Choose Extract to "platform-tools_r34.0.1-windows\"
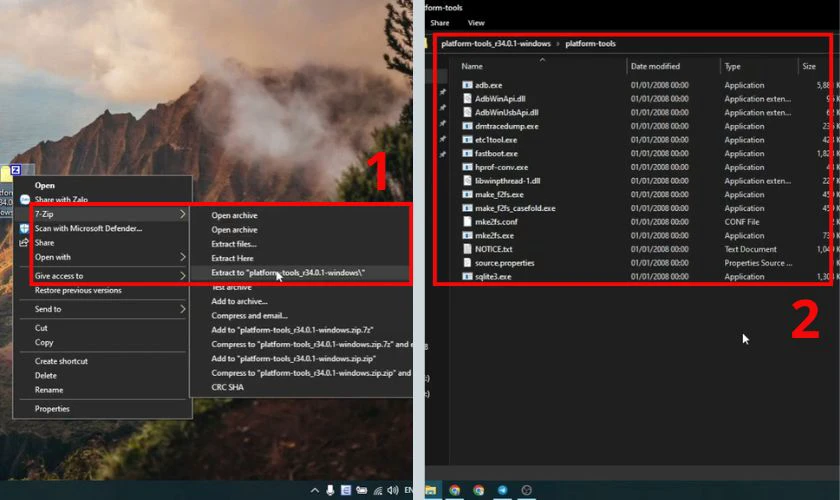Screen dimensions: 840x500 pyautogui.click(x=288, y=273)
